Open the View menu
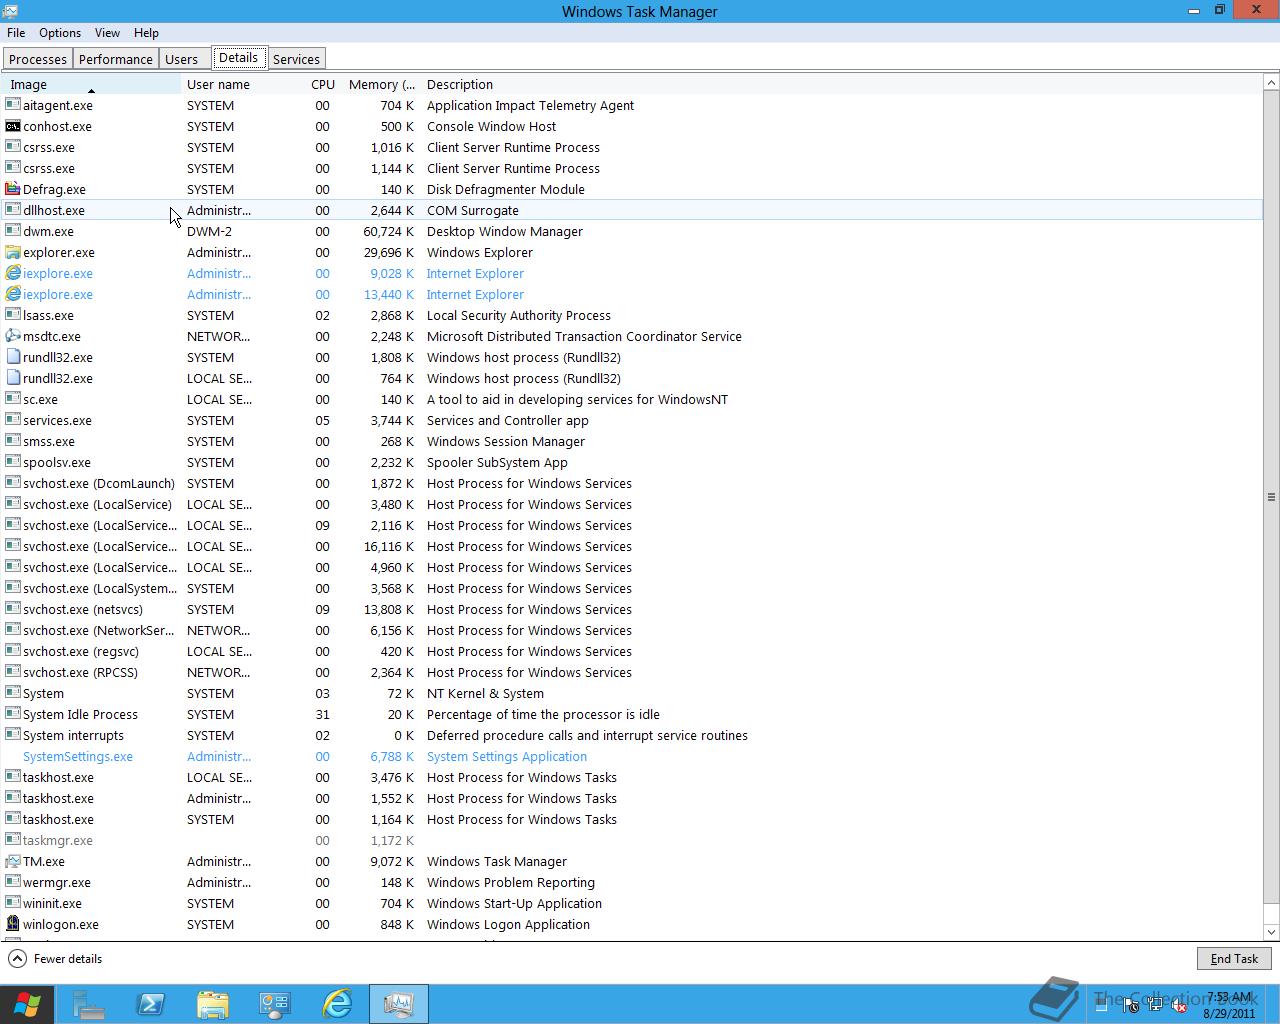This screenshot has height=1024, width=1280. [x=107, y=33]
